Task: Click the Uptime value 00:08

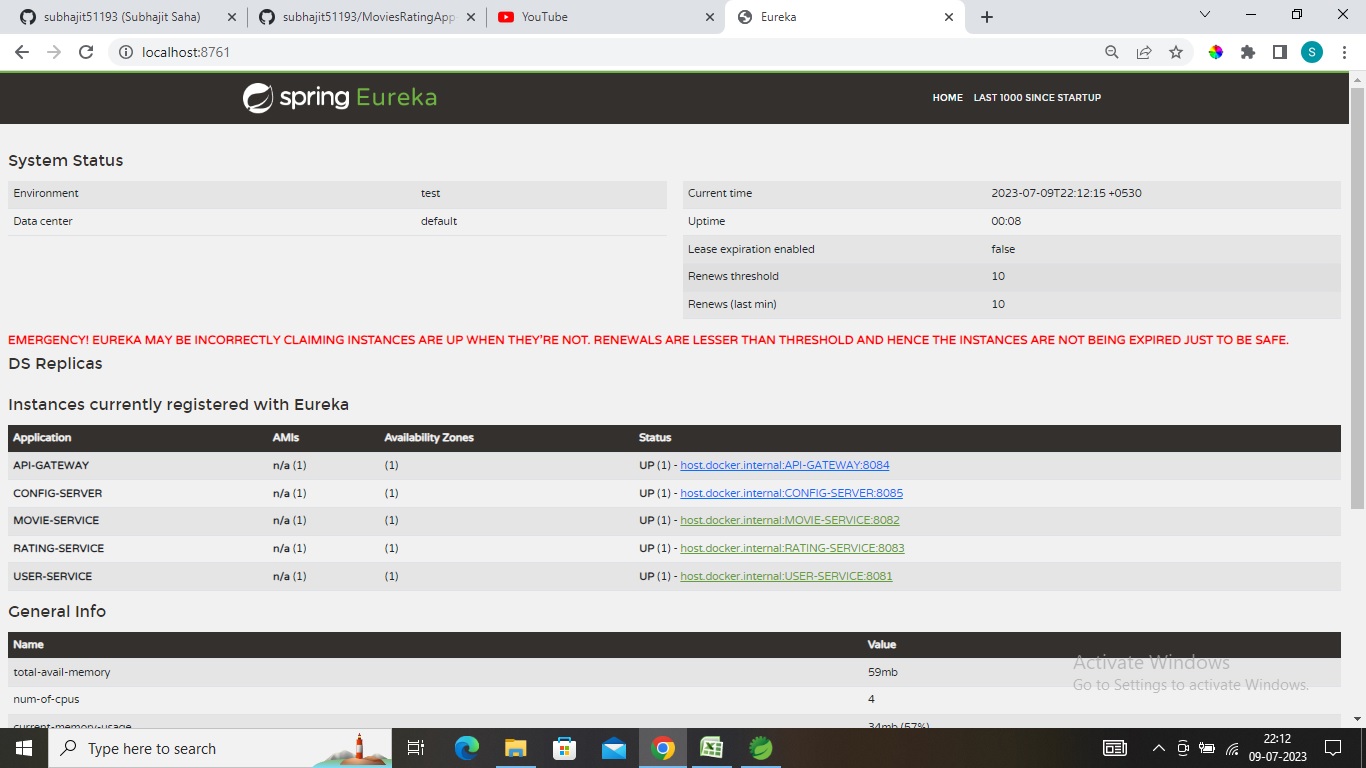Action: (1006, 221)
